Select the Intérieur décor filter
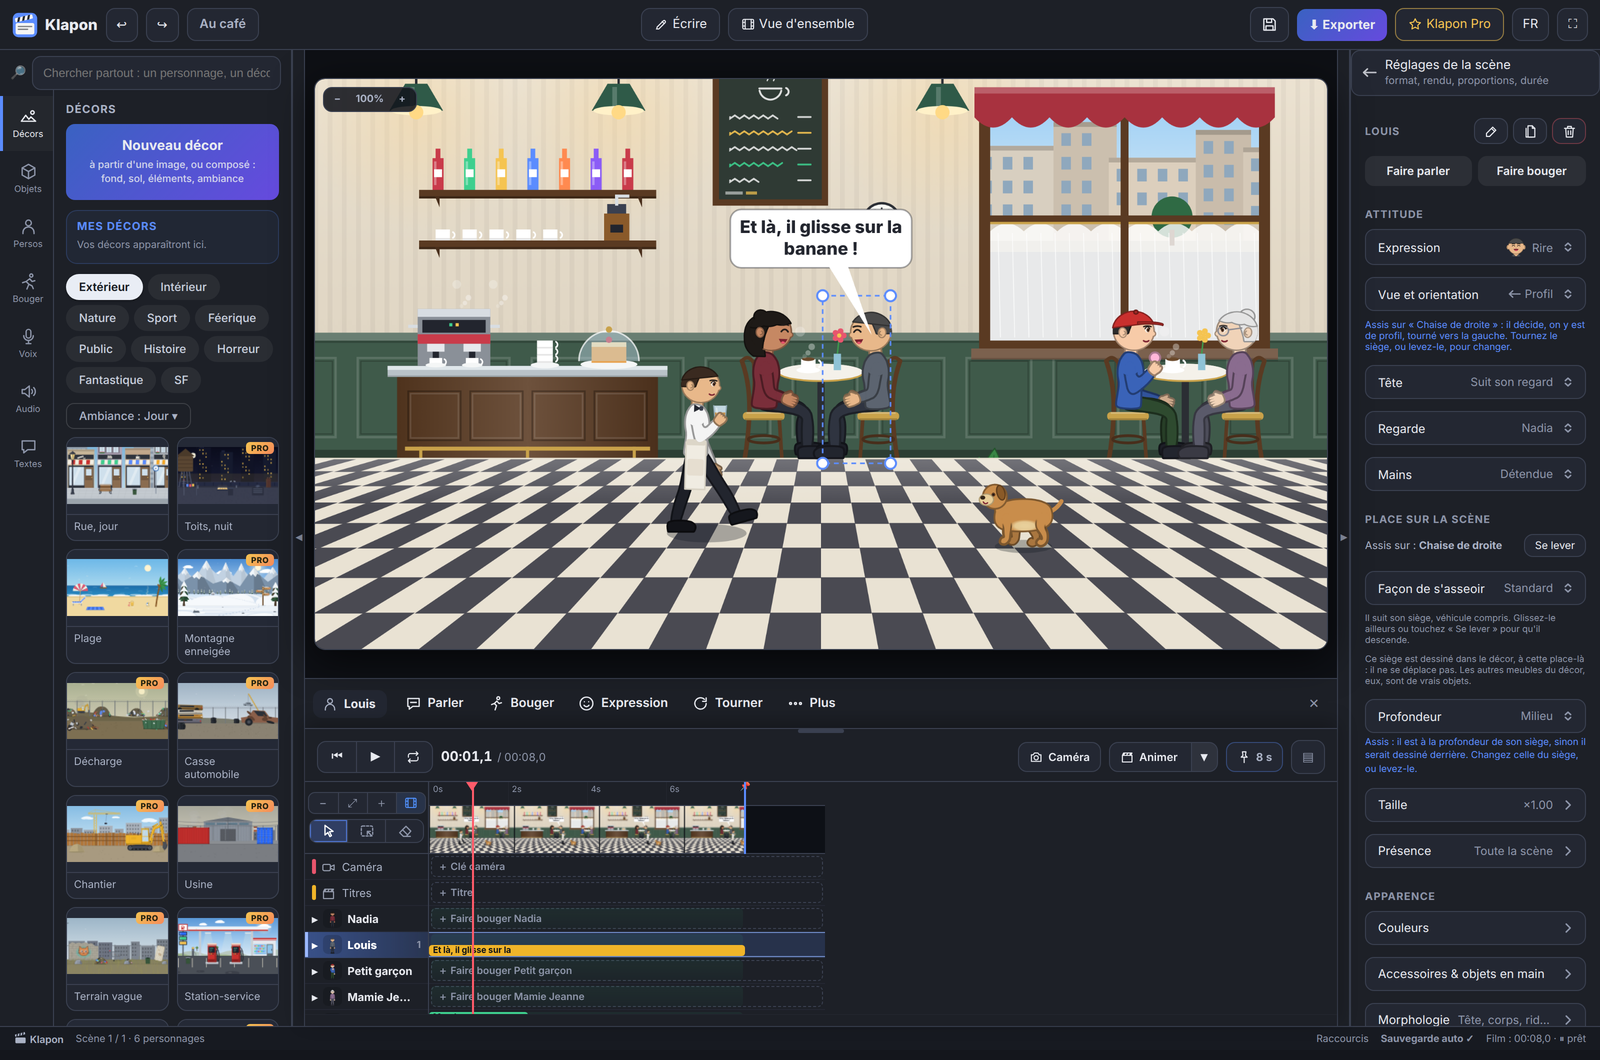This screenshot has height=1060, width=1600. [183, 287]
